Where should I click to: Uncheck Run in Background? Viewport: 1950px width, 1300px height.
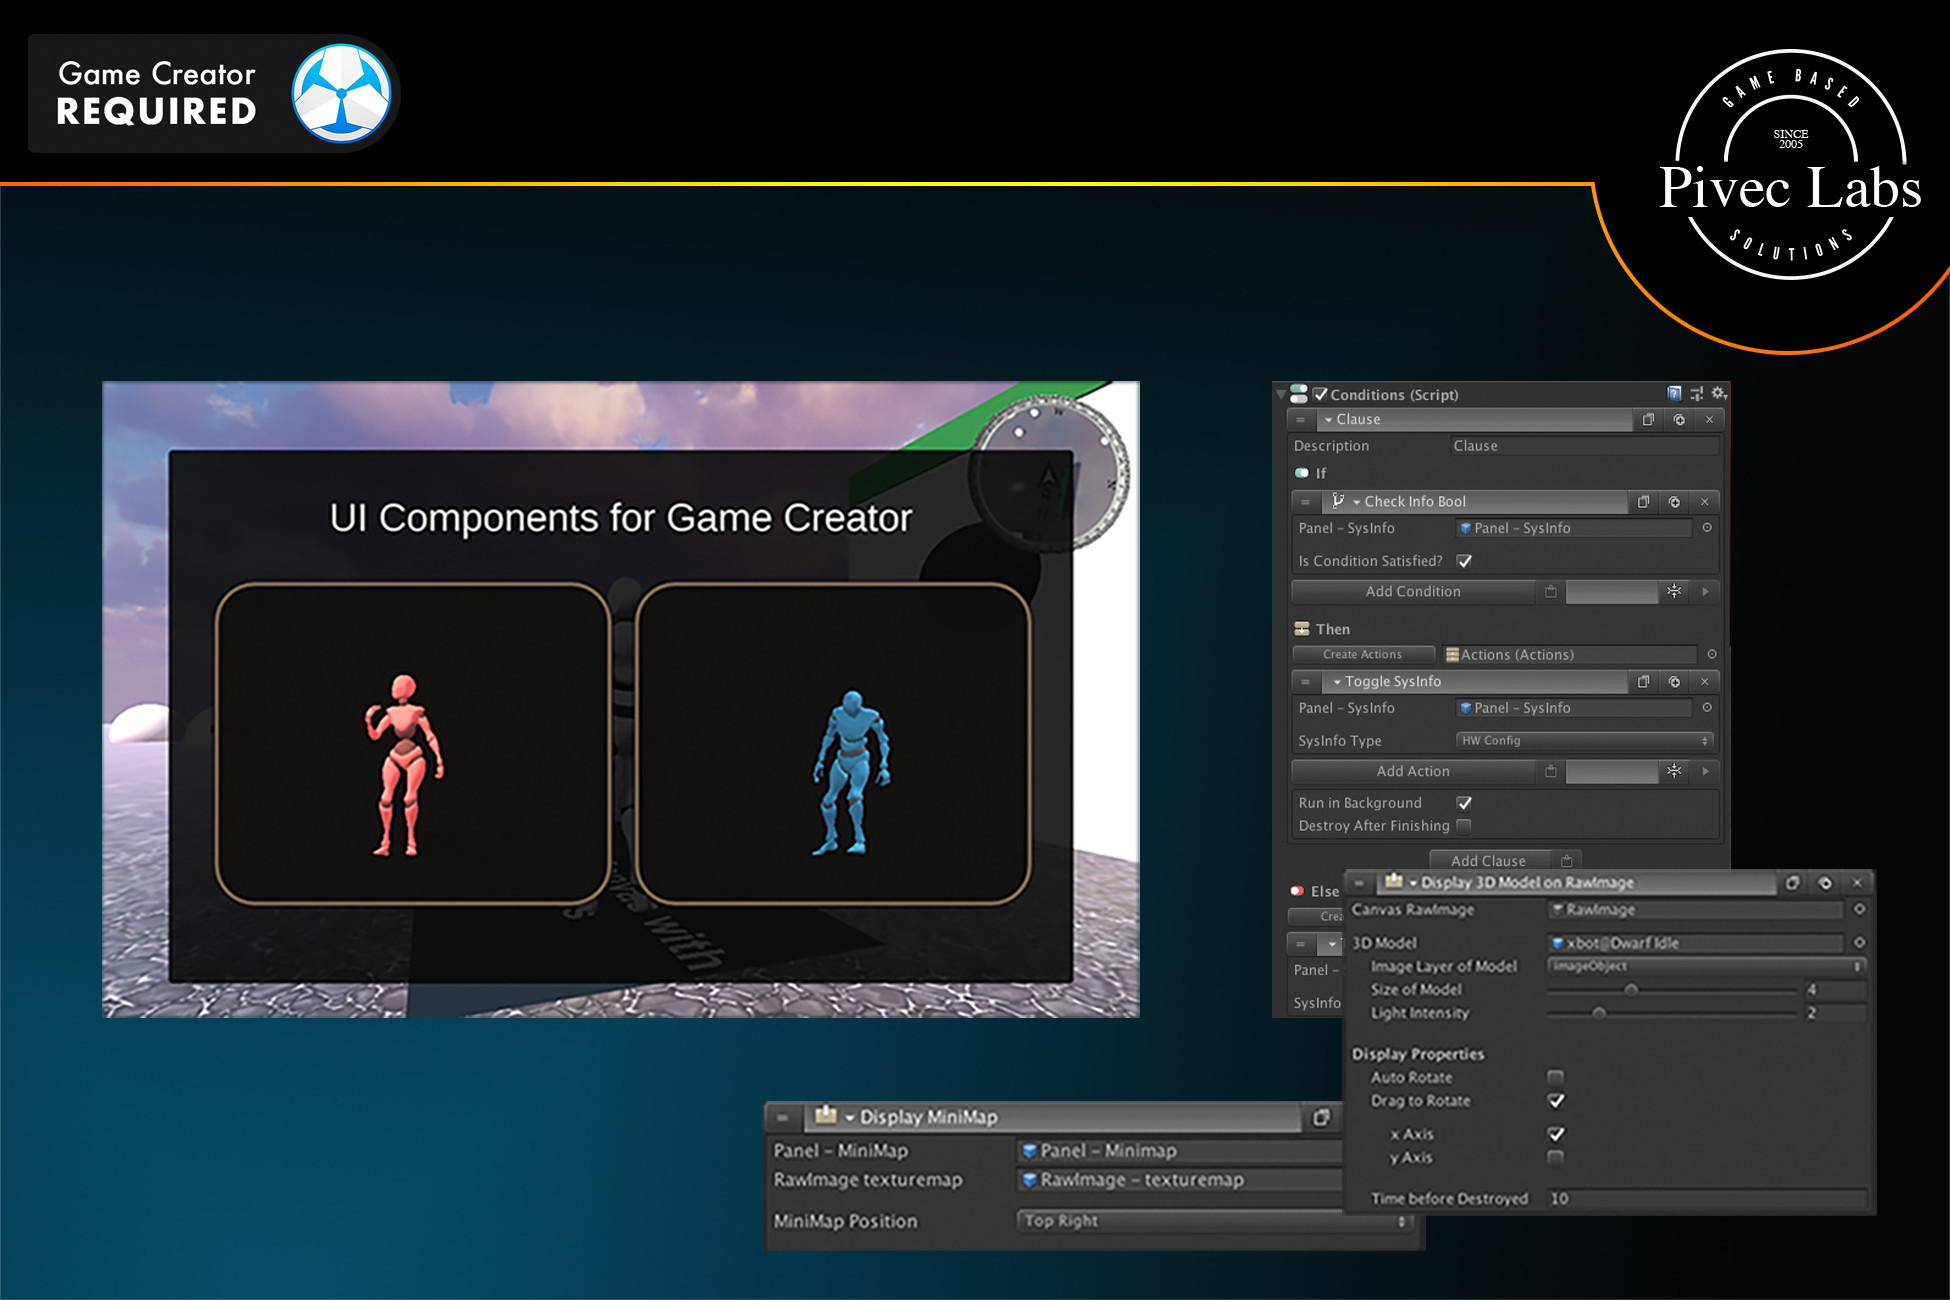pos(1464,803)
